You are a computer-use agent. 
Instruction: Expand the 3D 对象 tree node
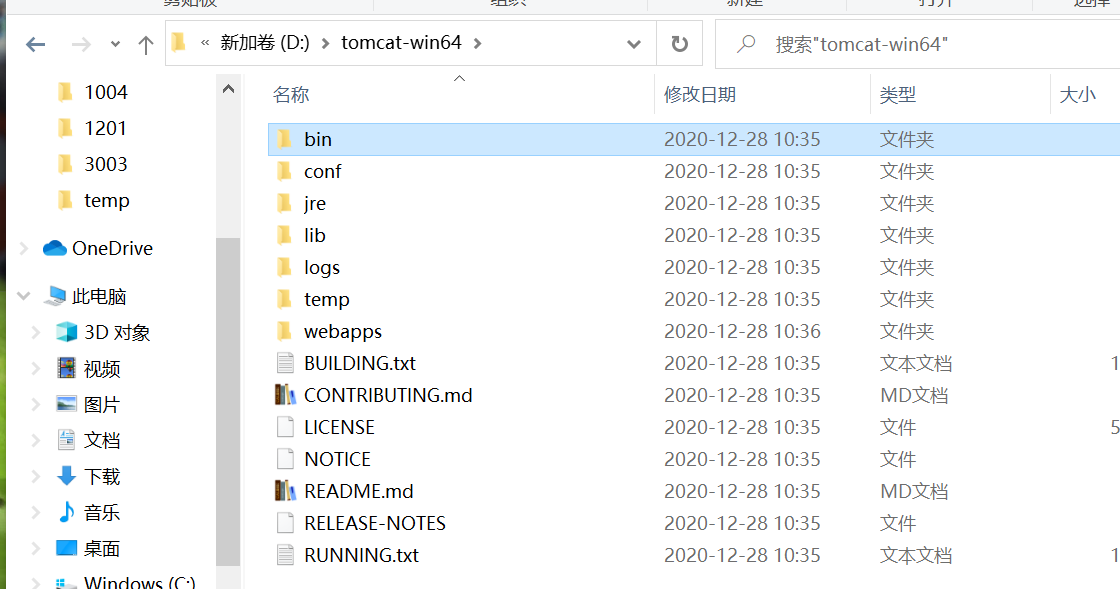click(x=36, y=332)
